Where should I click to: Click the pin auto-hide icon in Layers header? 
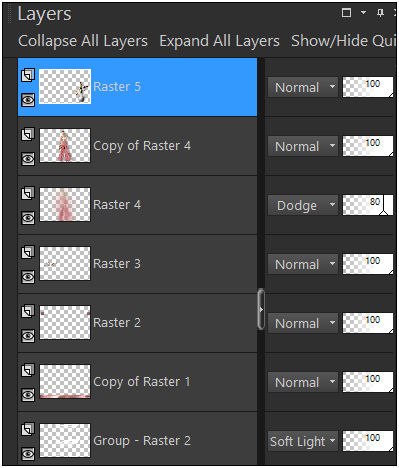(x=380, y=13)
